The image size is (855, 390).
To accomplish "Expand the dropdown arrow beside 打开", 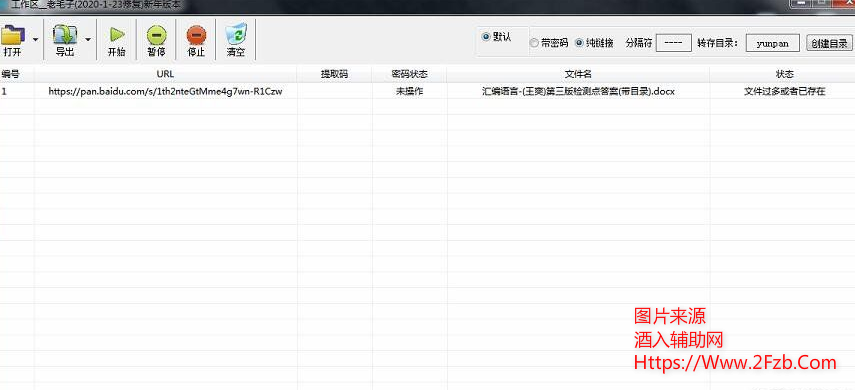I will click(x=35, y=40).
